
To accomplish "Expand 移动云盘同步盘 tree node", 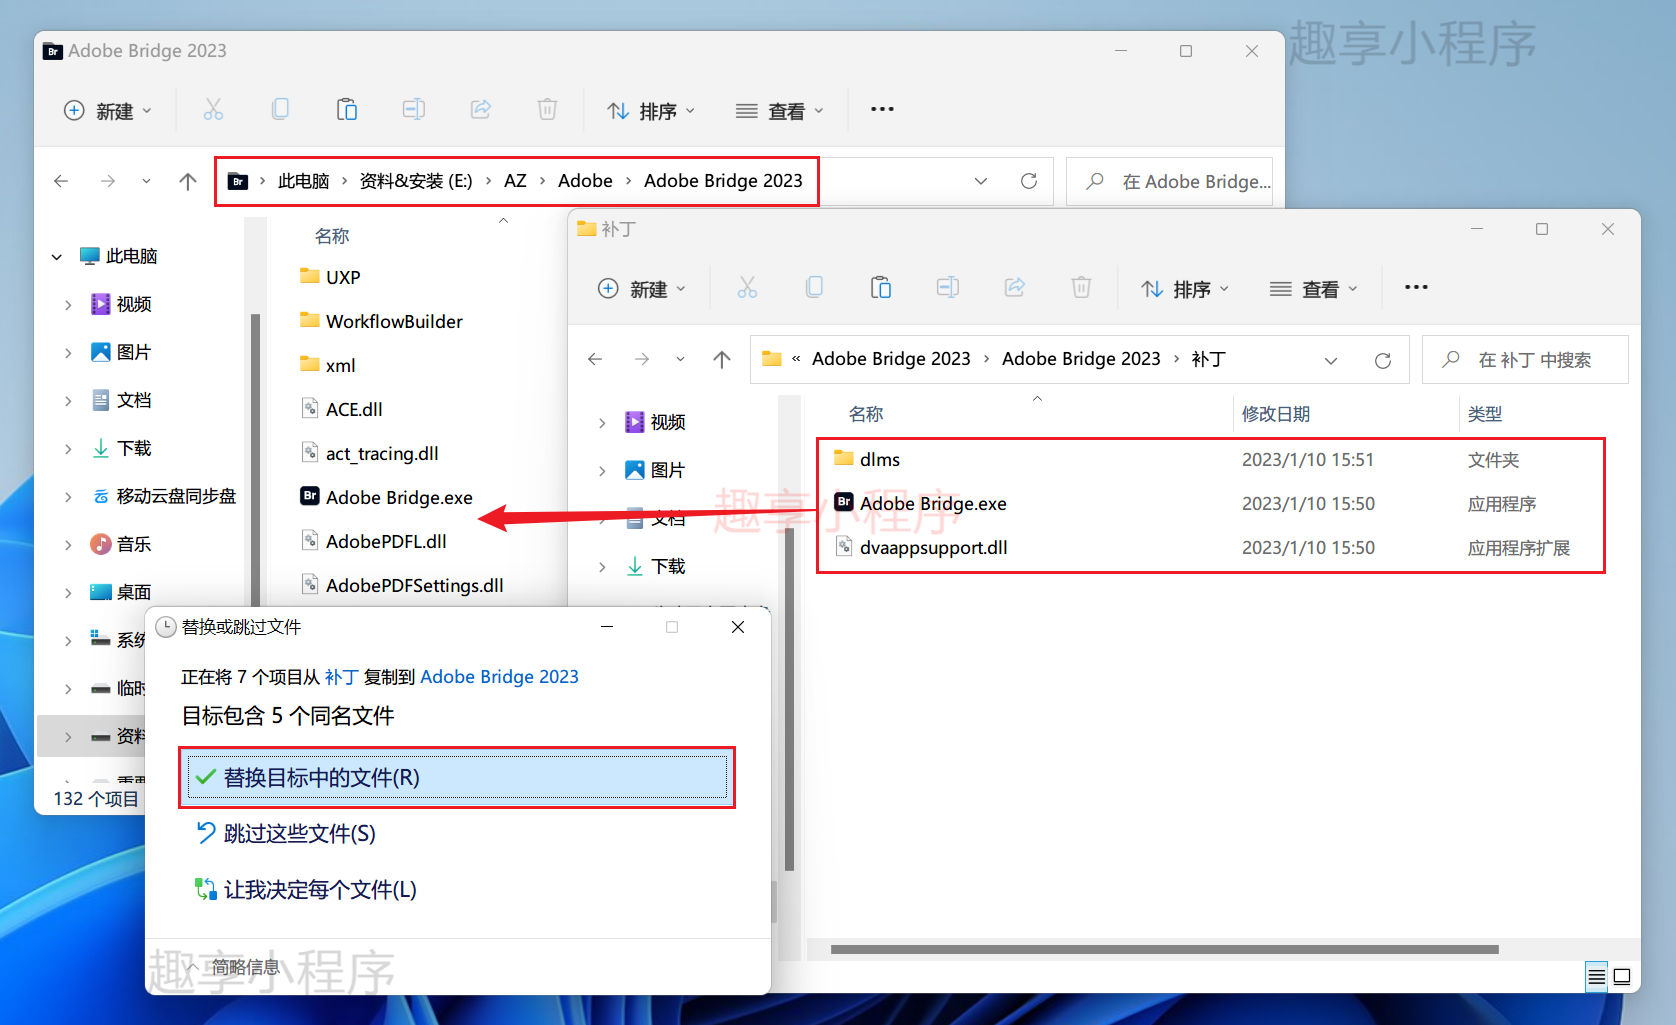I will pyautogui.click(x=68, y=497).
